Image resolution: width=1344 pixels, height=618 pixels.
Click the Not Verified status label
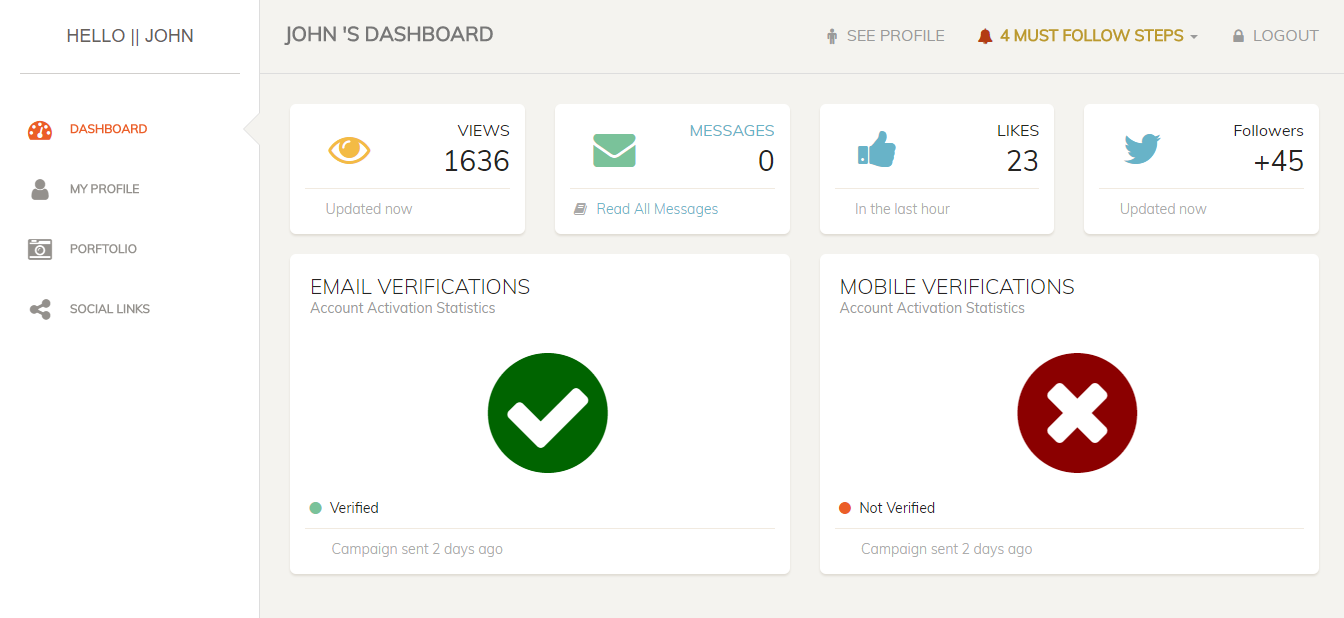tap(897, 508)
